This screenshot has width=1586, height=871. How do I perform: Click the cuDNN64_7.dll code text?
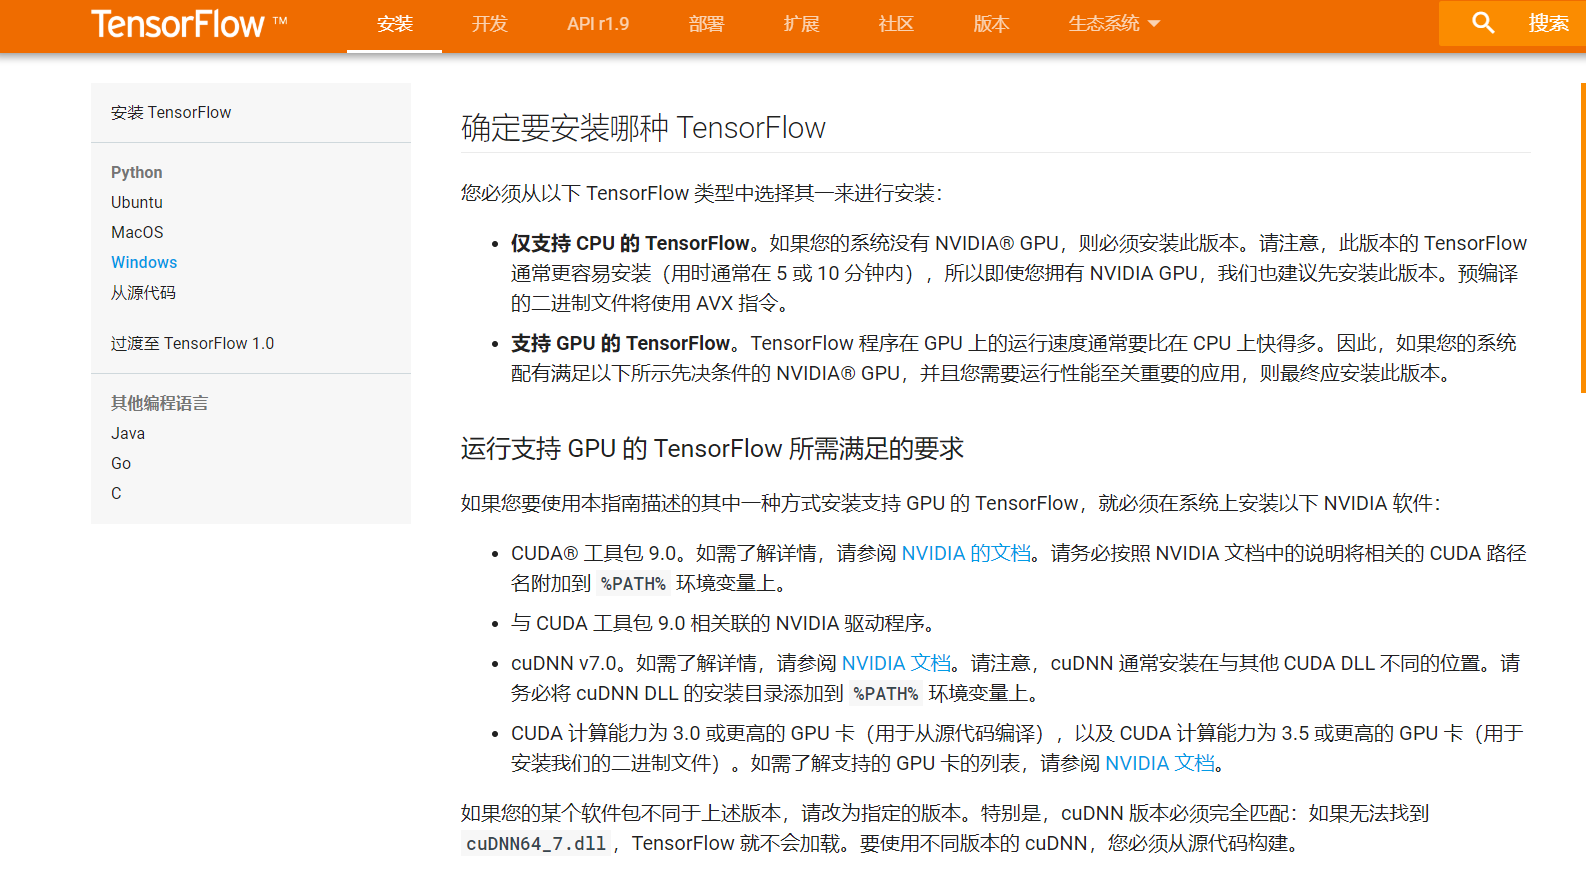click(x=536, y=844)
